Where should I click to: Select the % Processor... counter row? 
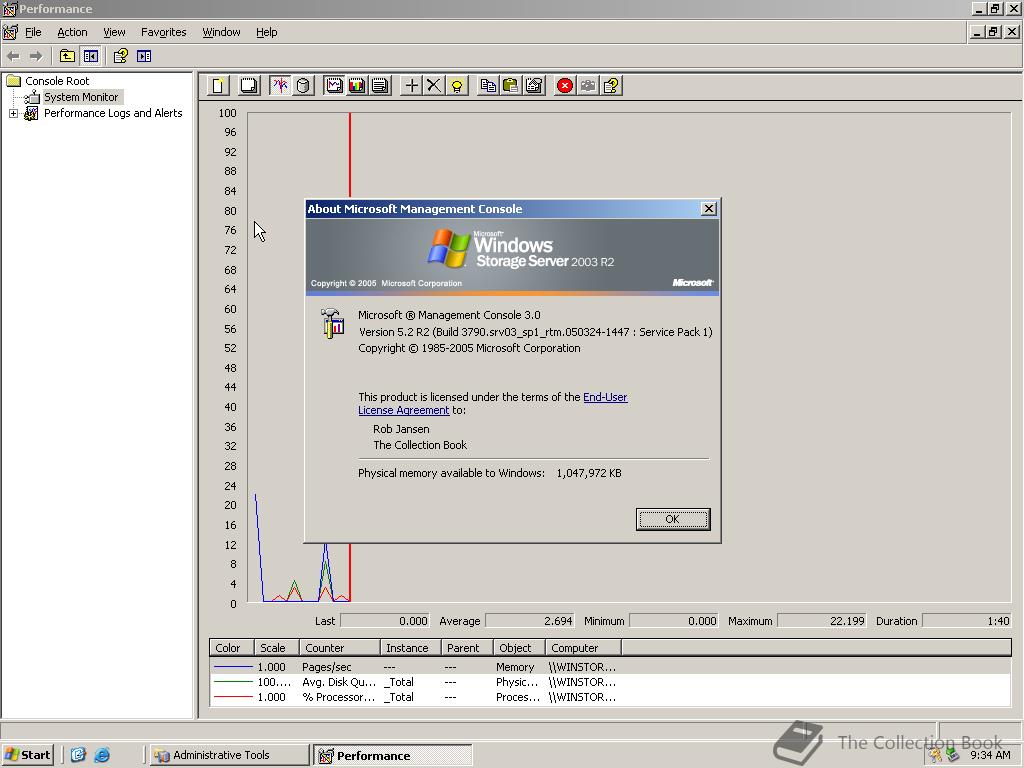[610, 697]
